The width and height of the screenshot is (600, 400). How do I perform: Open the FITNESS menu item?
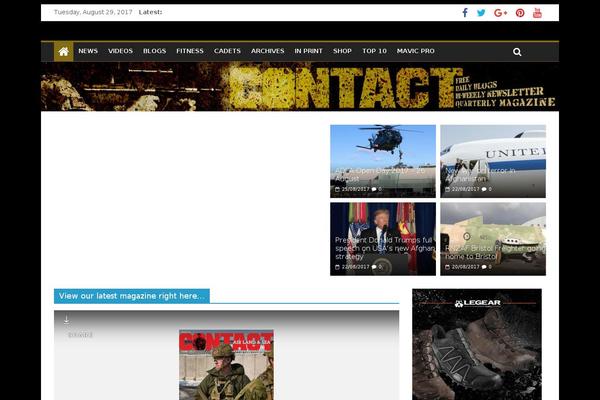(190, 51)
